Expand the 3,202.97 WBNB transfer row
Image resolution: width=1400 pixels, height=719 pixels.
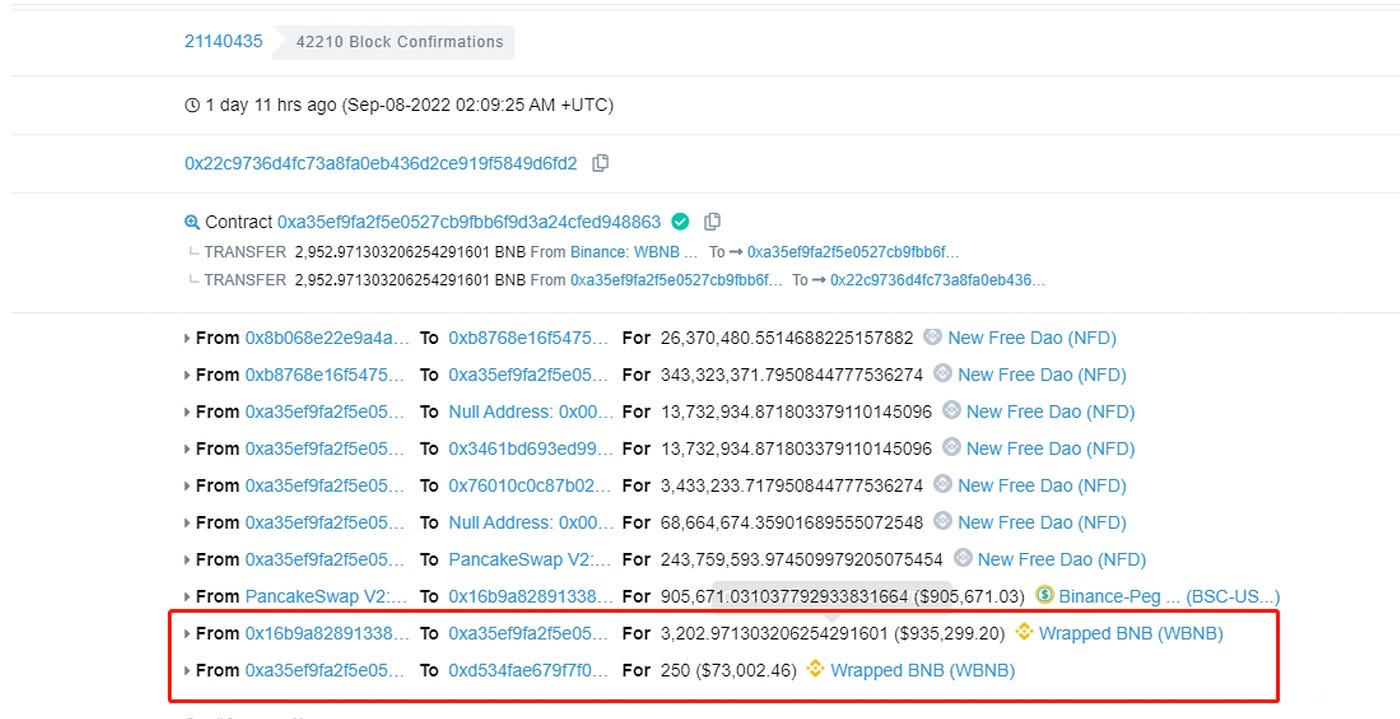[x=187, y=634]
